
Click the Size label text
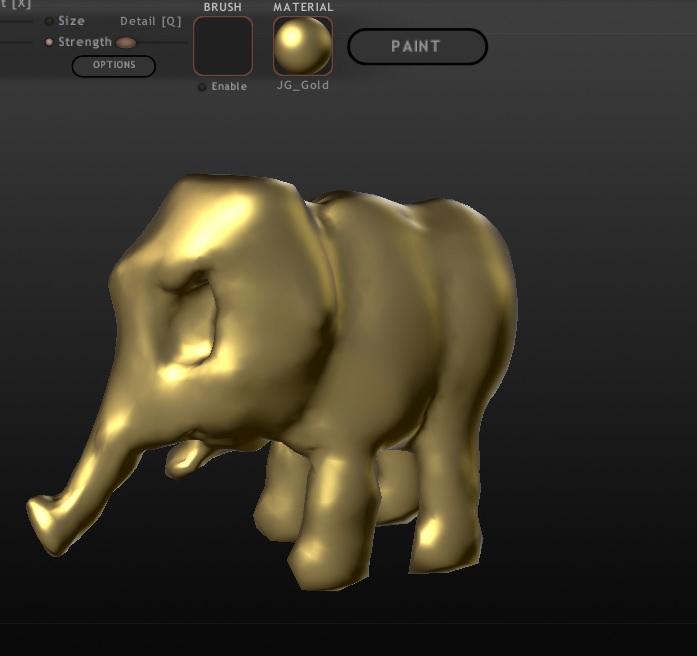pyautogui.click(x=72, y=21)
